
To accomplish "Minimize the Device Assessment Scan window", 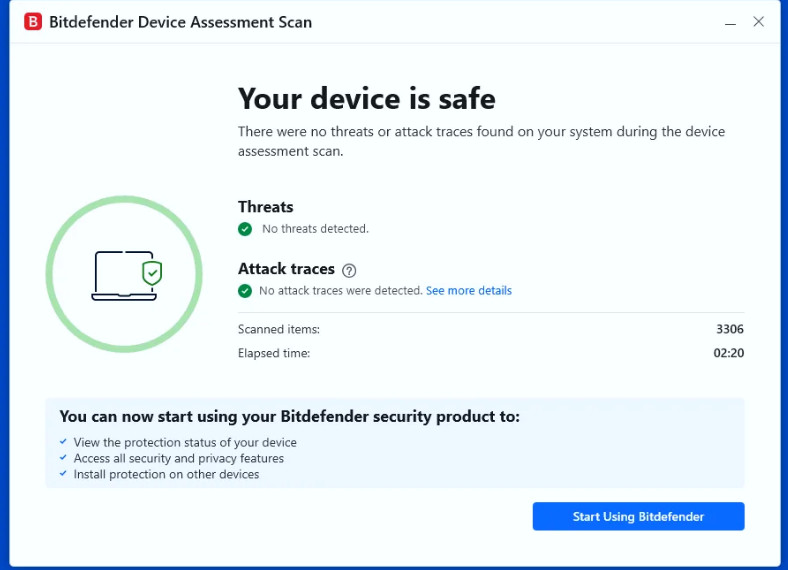I will point(730,23).
